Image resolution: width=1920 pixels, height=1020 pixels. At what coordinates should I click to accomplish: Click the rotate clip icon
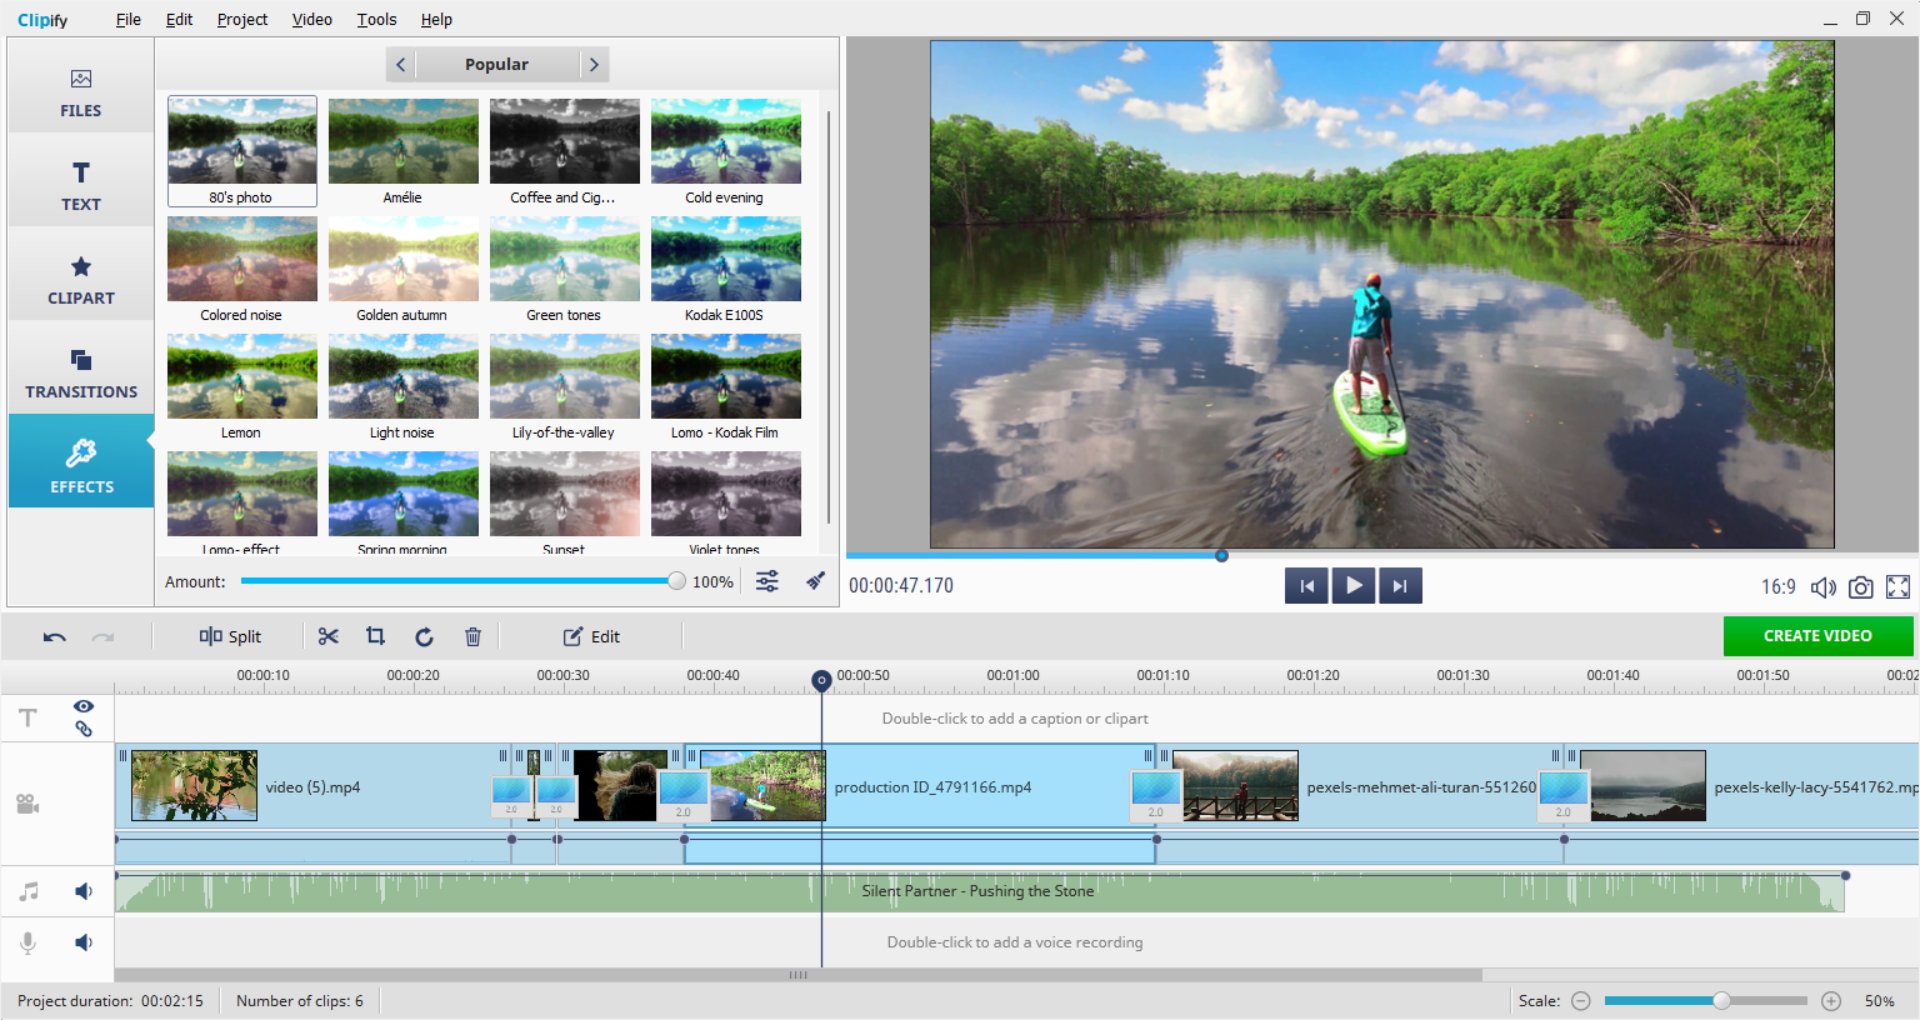[x=424, y=636]
